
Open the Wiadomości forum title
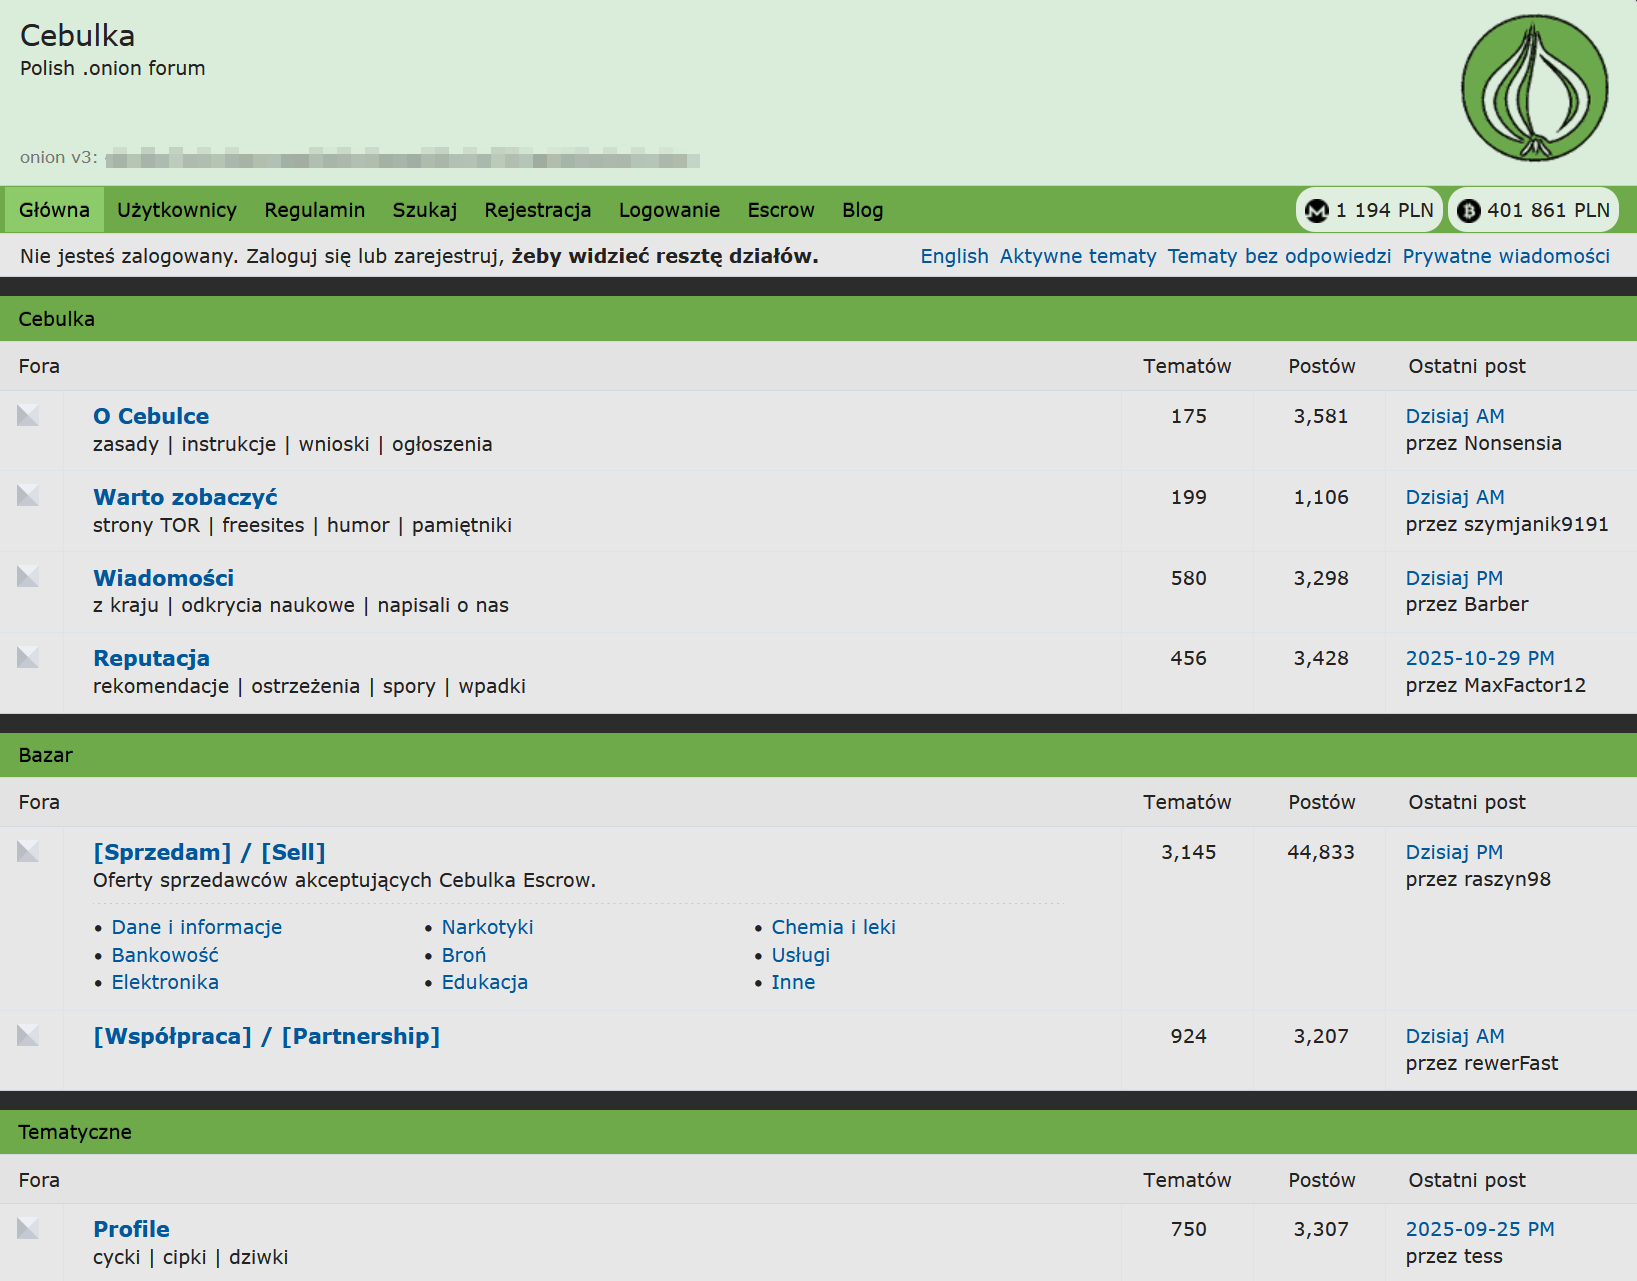163,578
